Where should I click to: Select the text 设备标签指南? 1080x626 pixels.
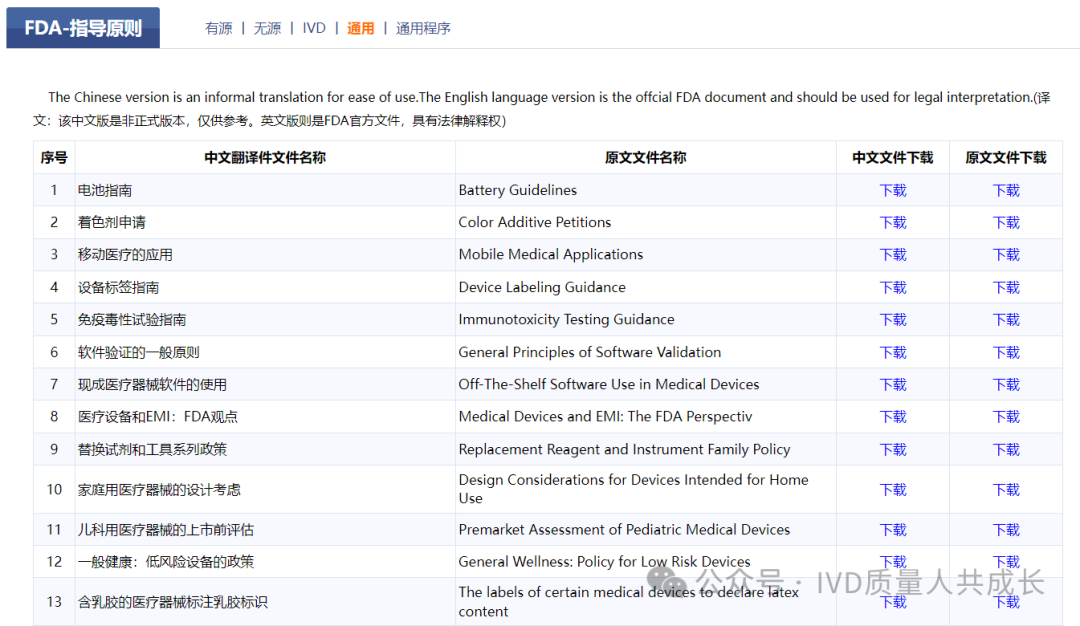tap(118, 287)
